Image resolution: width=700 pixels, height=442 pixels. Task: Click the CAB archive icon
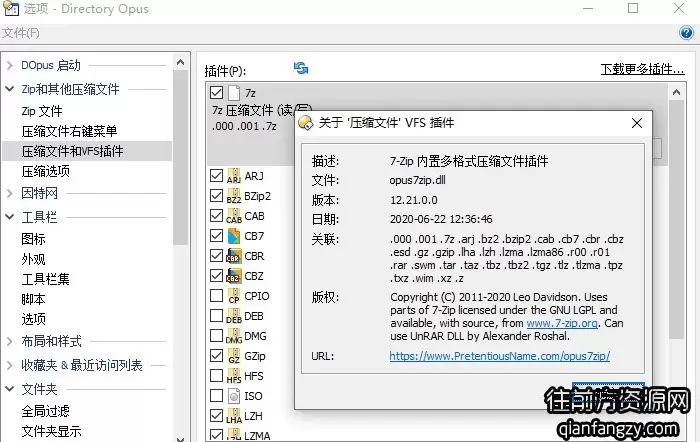tap(234, 216)
